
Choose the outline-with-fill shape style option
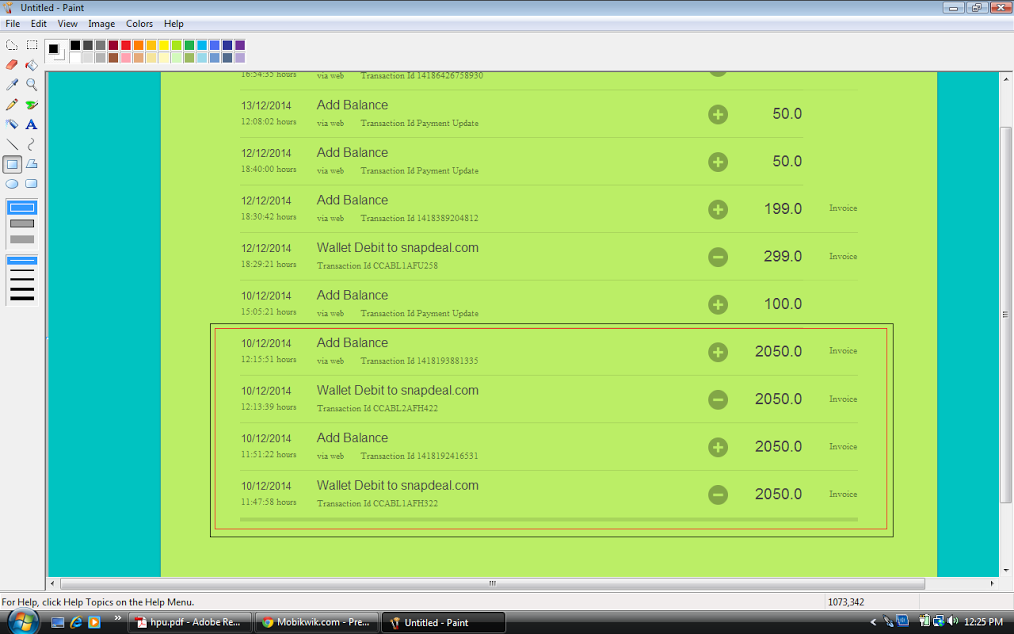coord(22,224)
